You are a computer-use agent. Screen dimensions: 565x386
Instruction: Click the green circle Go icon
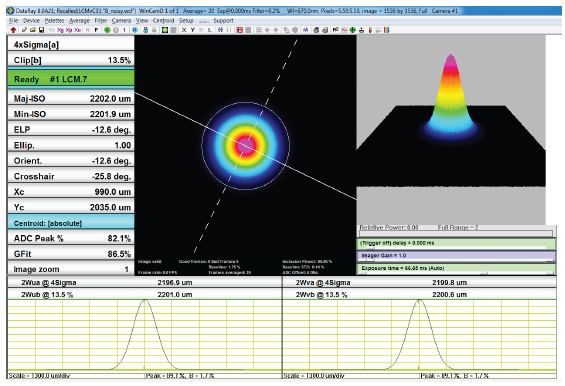pos(107,30)
